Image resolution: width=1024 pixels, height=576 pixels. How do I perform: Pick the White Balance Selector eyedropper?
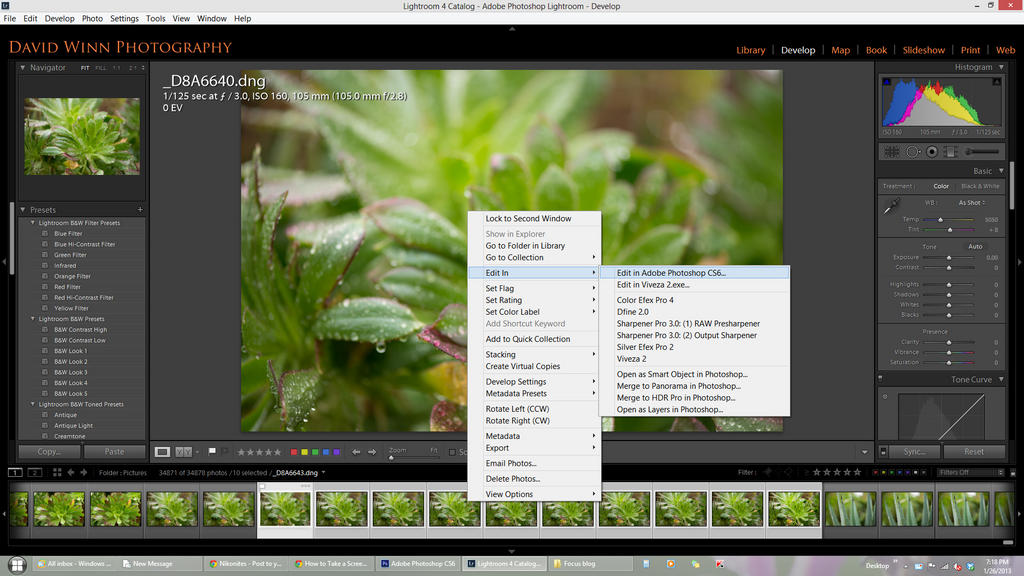tap(891, 207)
